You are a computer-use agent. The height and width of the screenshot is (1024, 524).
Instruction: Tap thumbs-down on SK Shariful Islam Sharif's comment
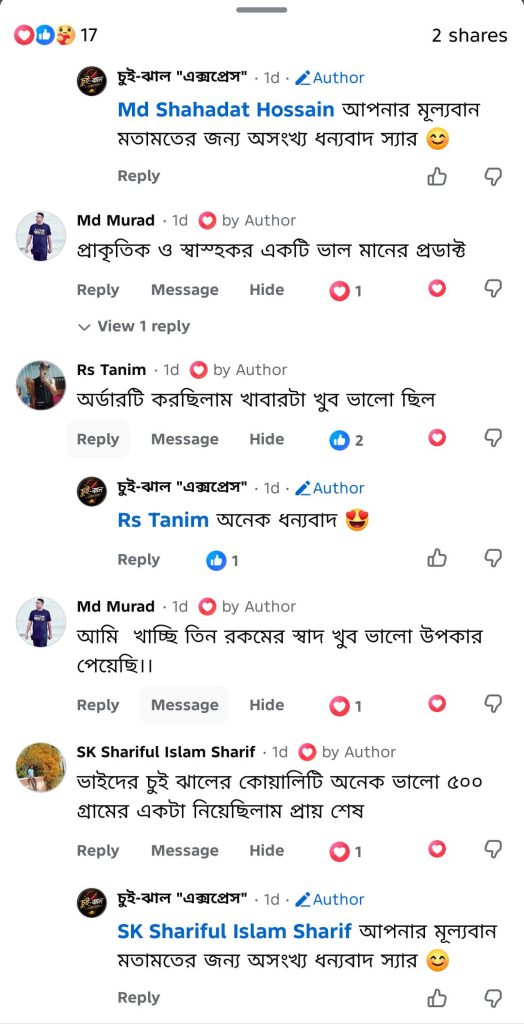493,849
